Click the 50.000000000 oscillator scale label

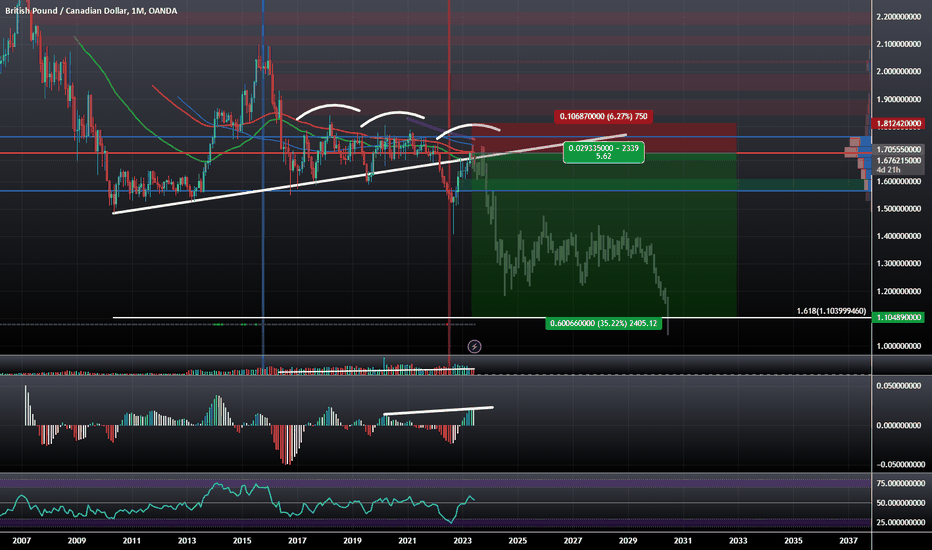(900, 503)
